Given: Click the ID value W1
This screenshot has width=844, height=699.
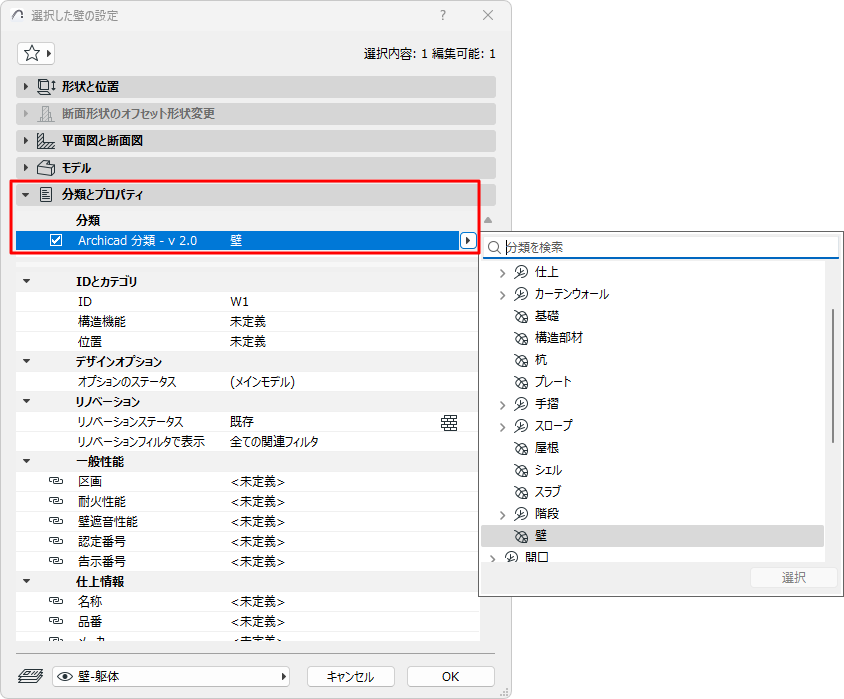Looking at the screenshot, I should click(240, 301).
